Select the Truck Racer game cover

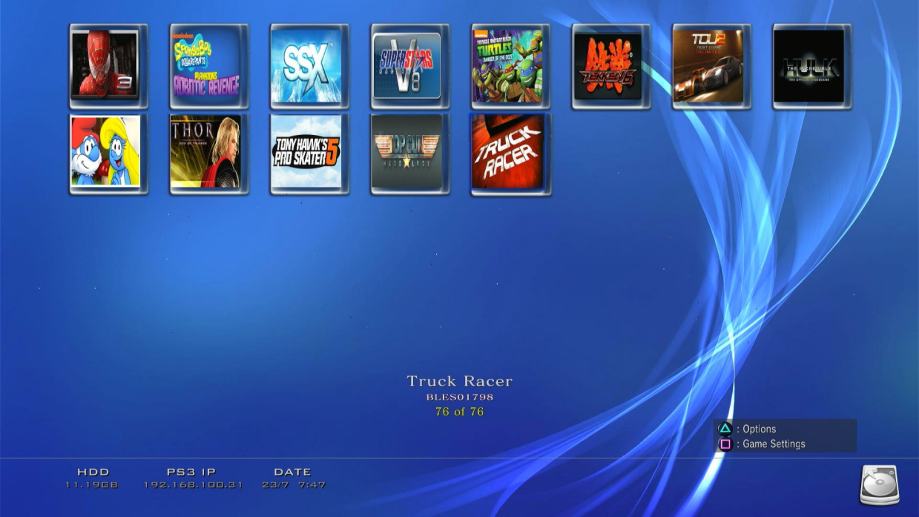point(510,154)
